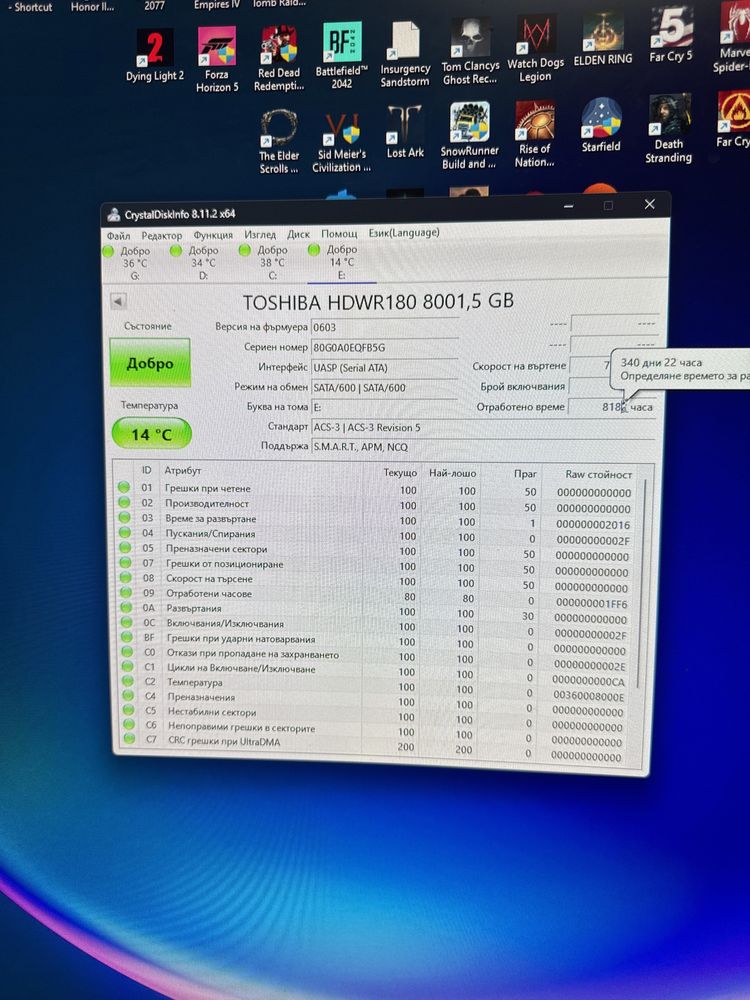750x1000 pixels.
Task: Go to previous disk arrow button
Action: 119,301
